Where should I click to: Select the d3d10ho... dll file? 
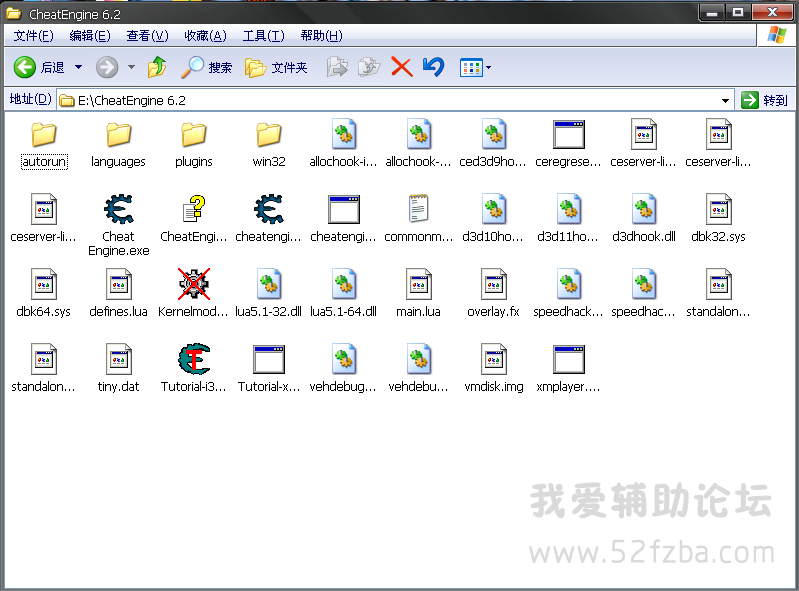tap(493, 219)
